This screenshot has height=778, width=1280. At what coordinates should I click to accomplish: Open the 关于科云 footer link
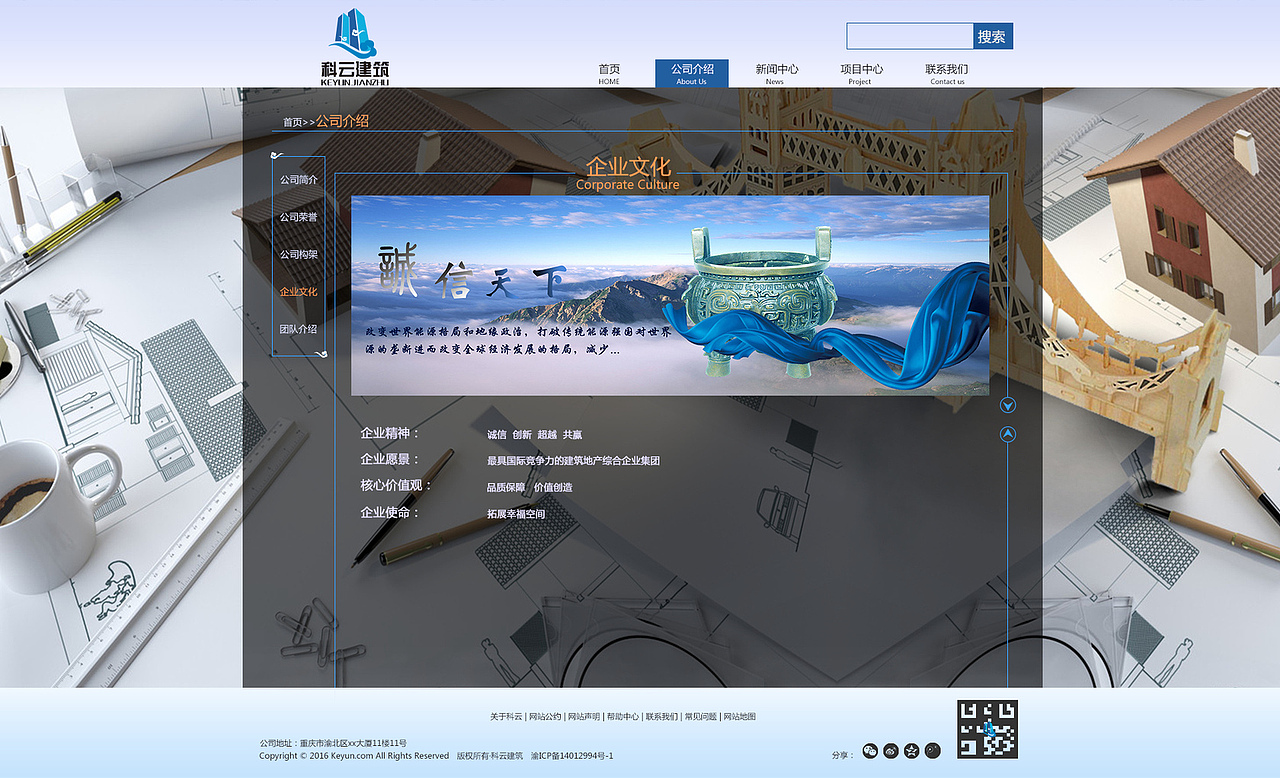(506, 717)
